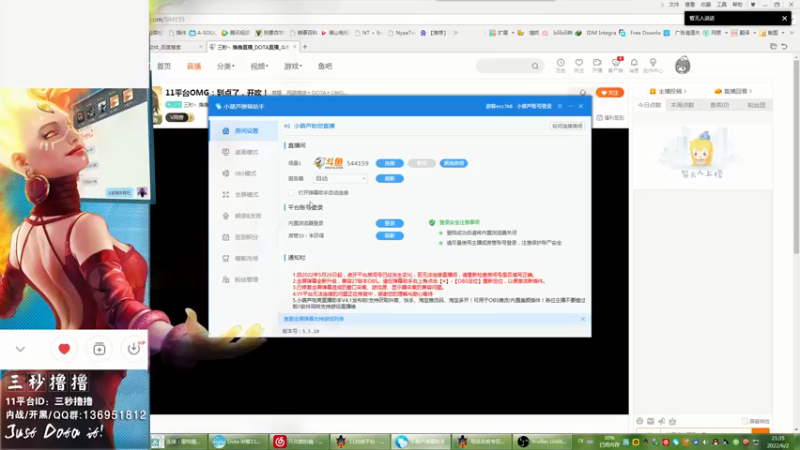Open the helper window's hamburger menu icon
Image resolution: width=800 pixels, height=450 pixels.
tap(560, 106)
